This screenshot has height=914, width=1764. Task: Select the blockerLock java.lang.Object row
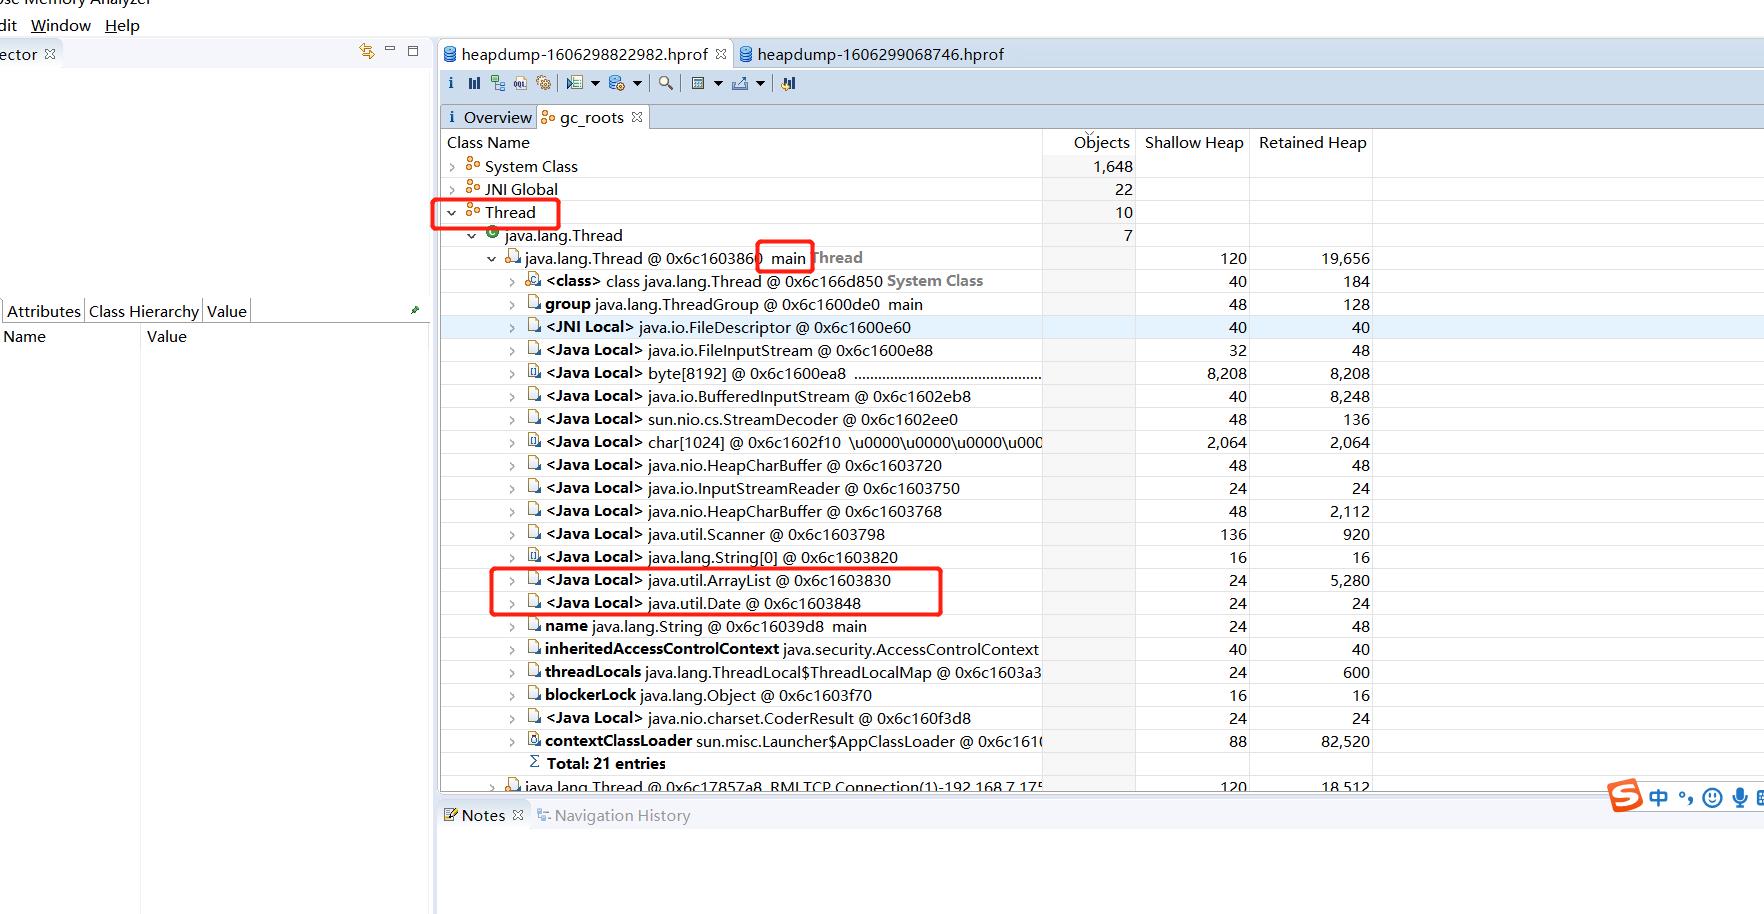[x=906, y=695]
